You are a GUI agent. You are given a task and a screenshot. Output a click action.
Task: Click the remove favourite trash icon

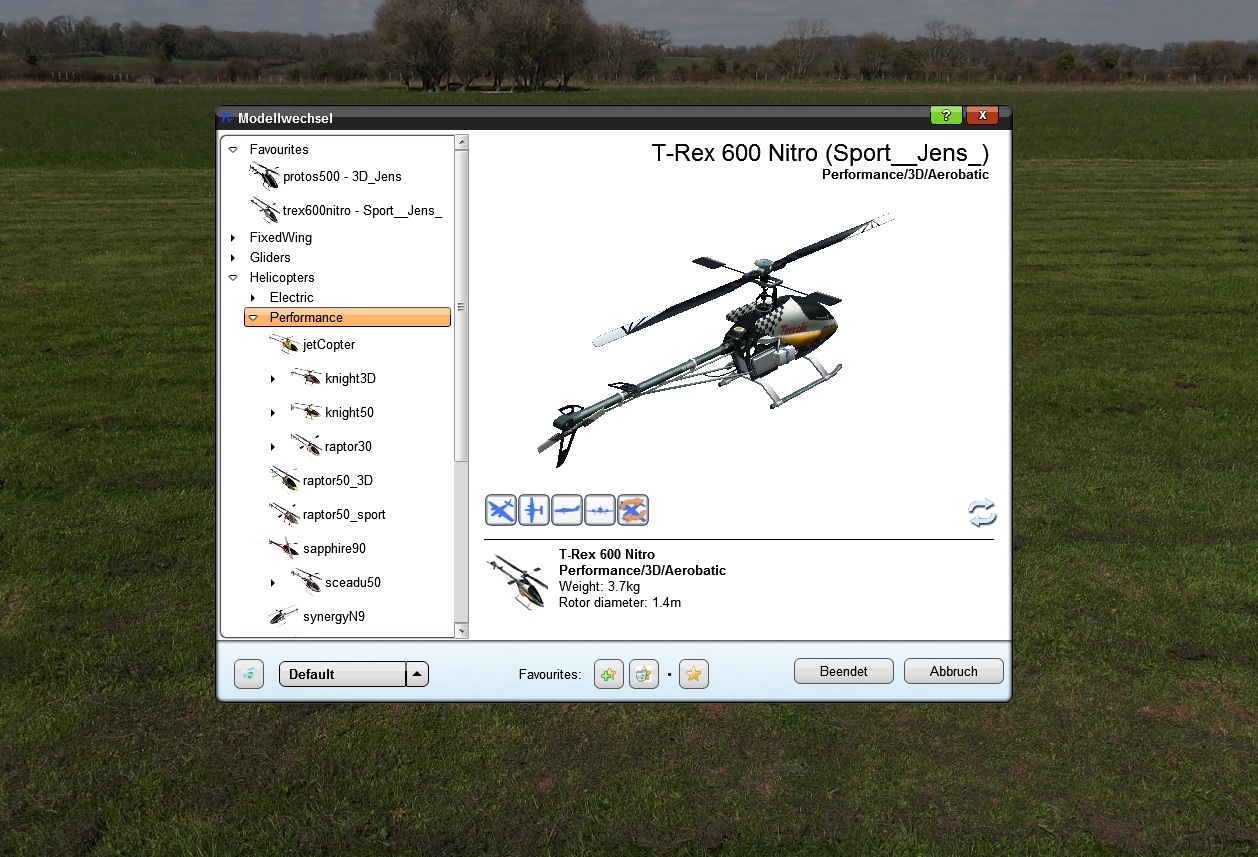(643, 674)
